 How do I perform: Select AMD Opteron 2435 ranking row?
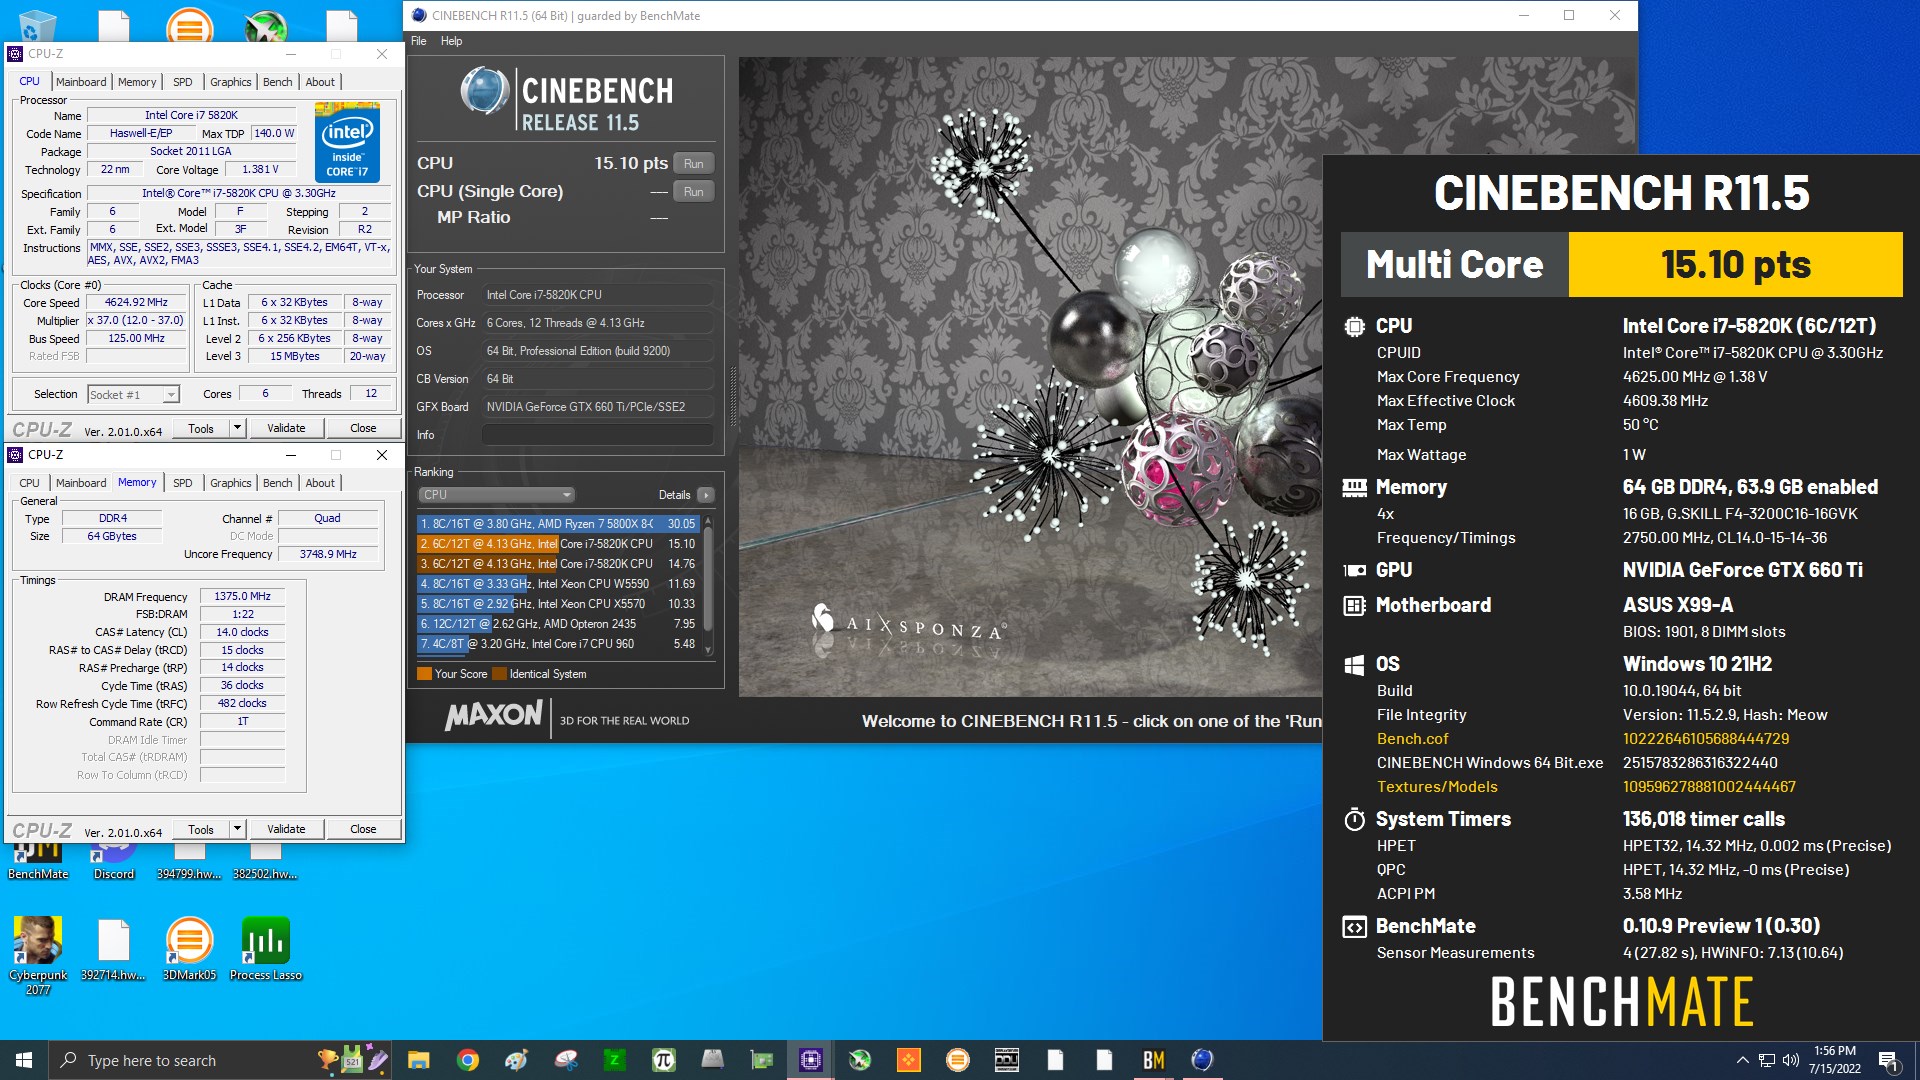[558, 624]
